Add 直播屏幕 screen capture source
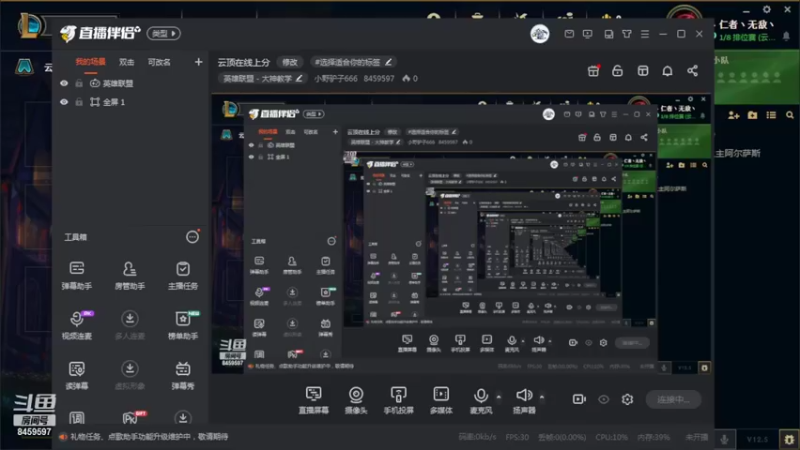The image size is (800, 450). [x=313, y=400]
